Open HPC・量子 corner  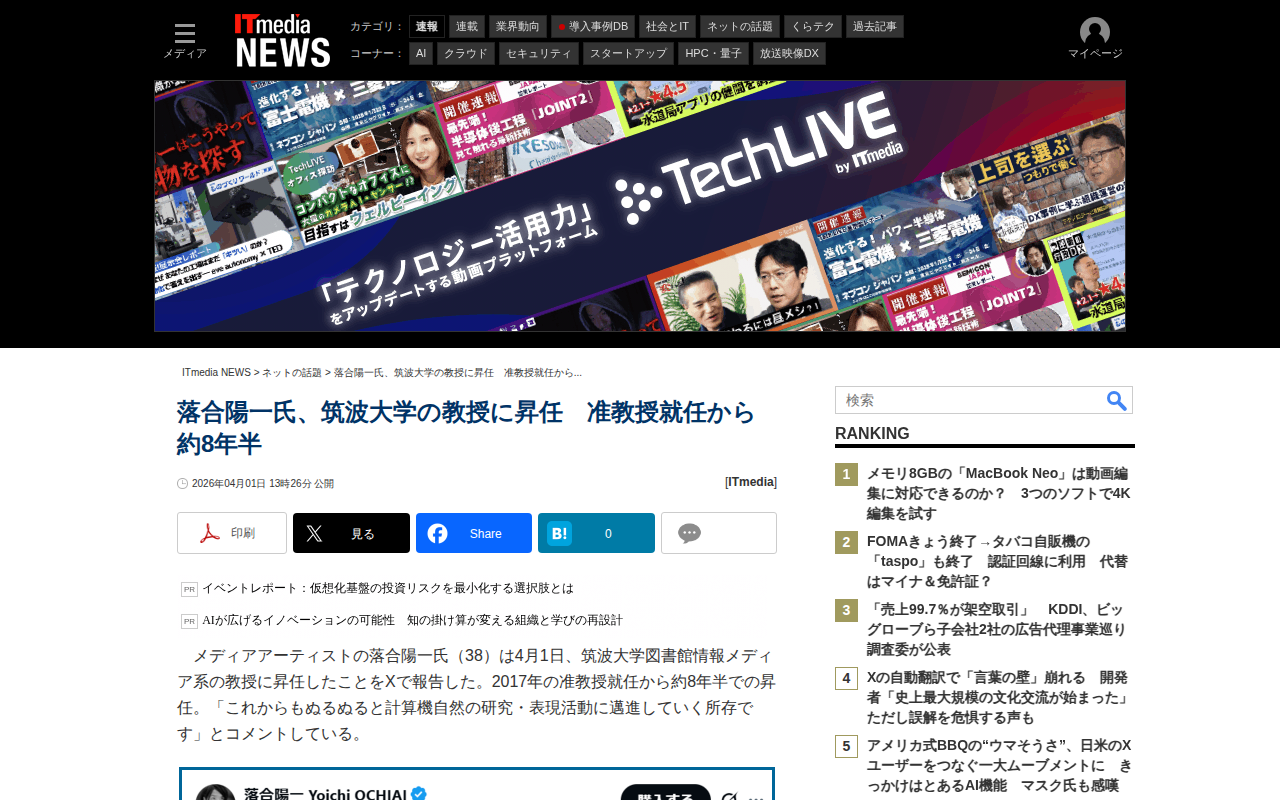(x=713, y=53)
